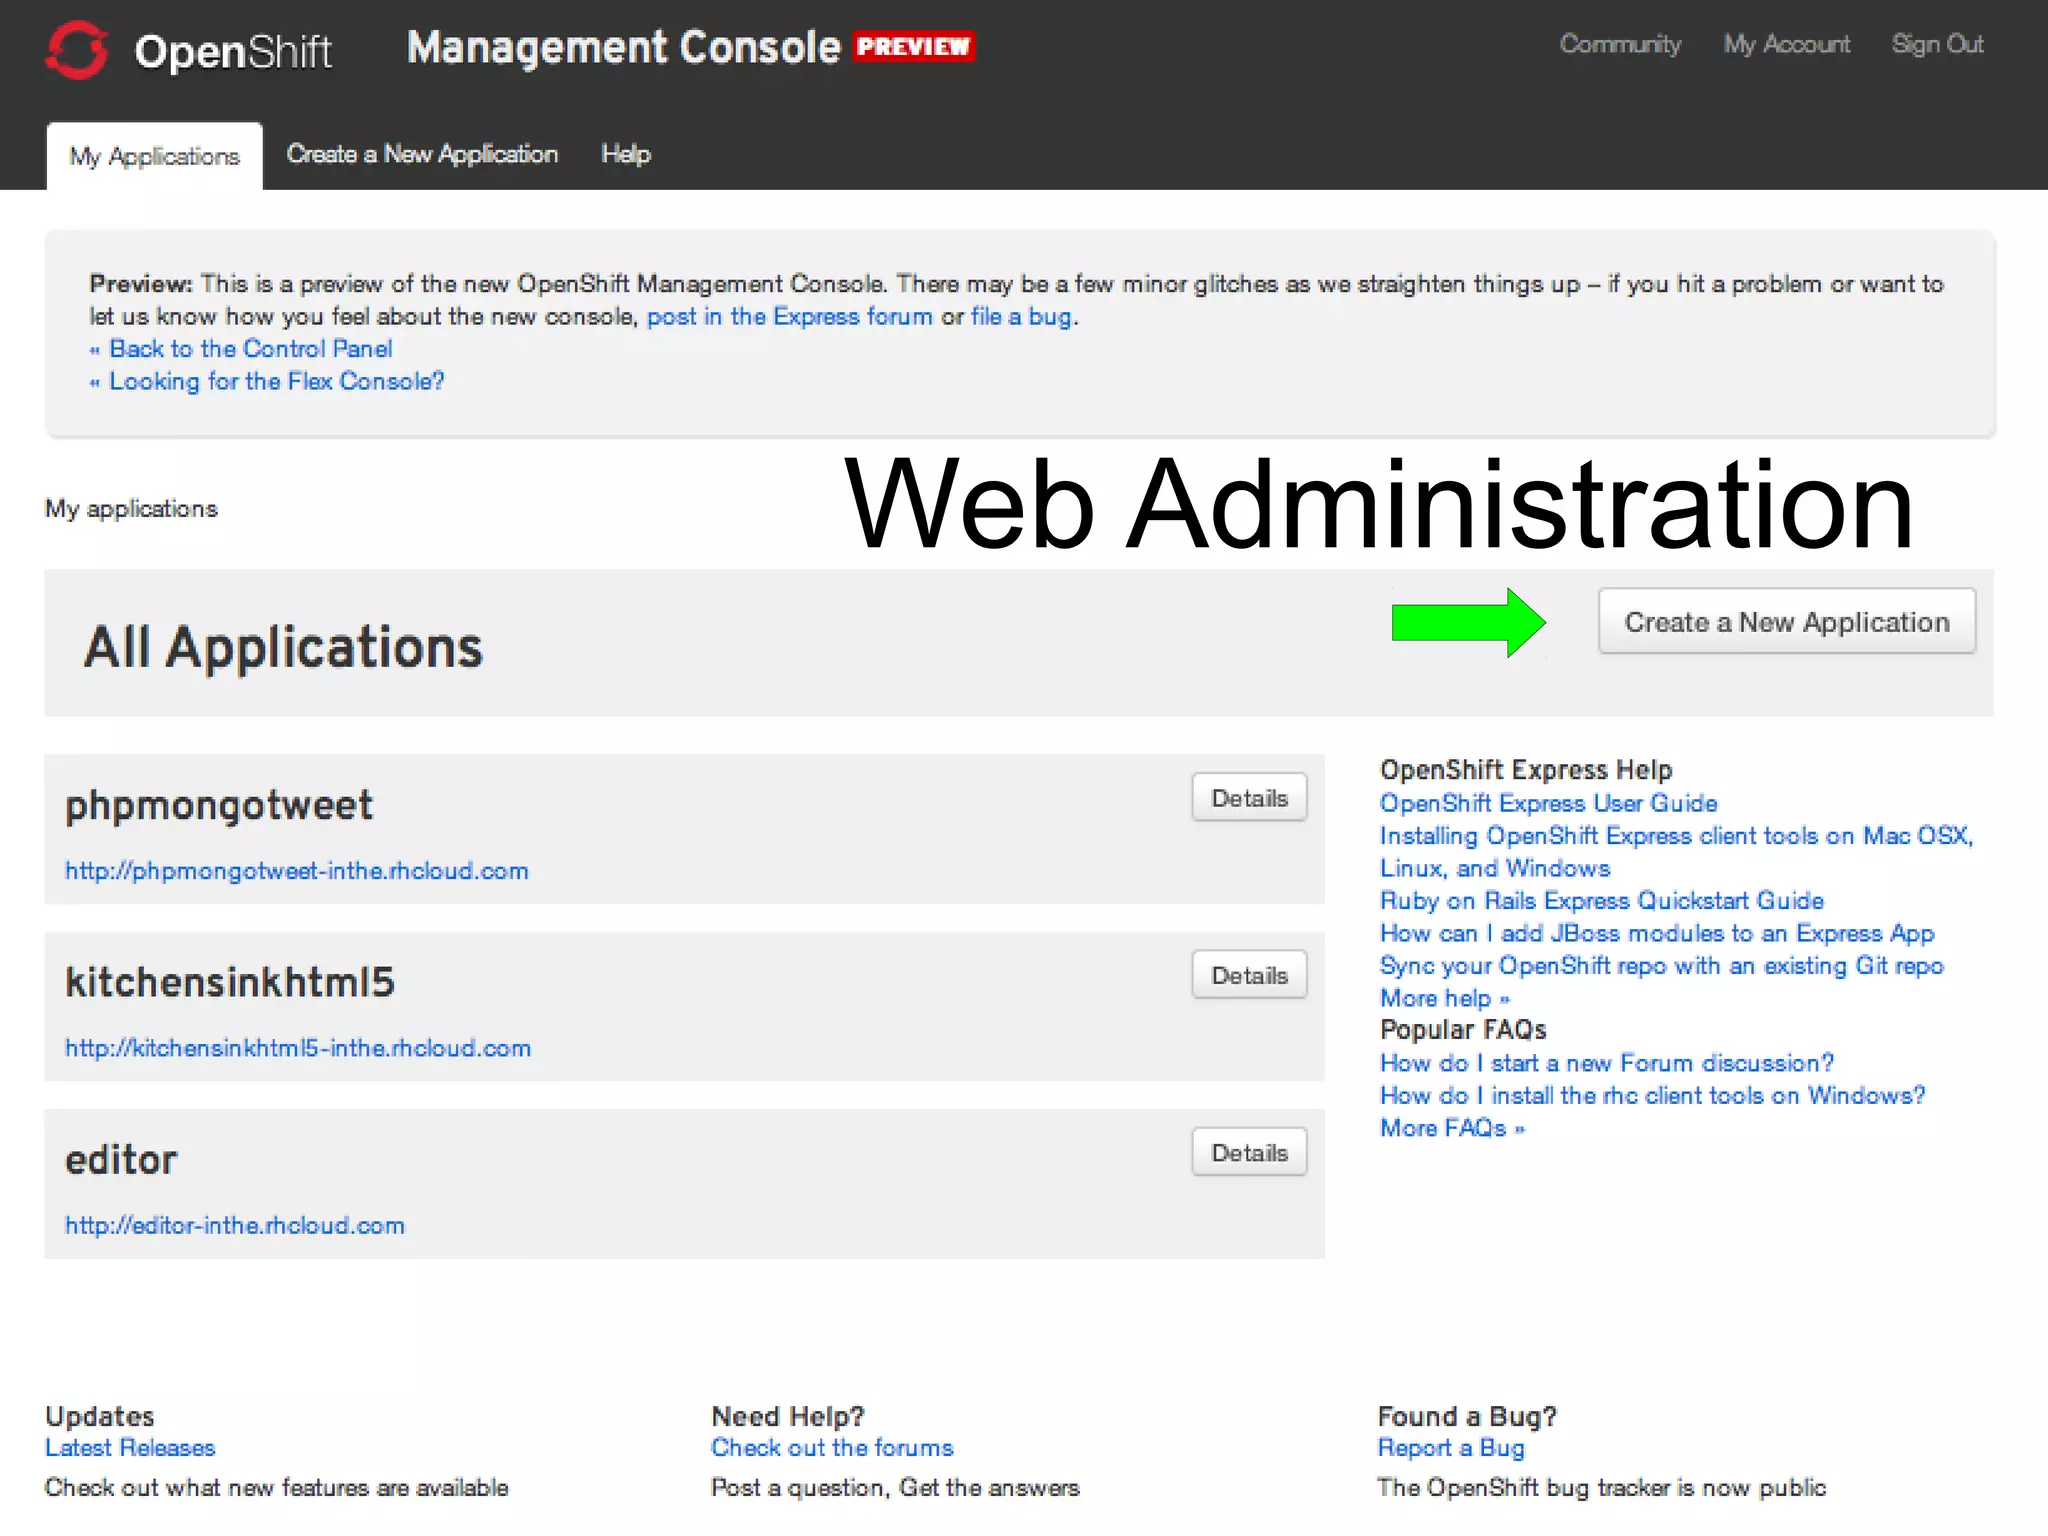2048x1536 pixels.
Task: Open 'Sync your OpenShift repo' link
Action: pos(1661,965)
